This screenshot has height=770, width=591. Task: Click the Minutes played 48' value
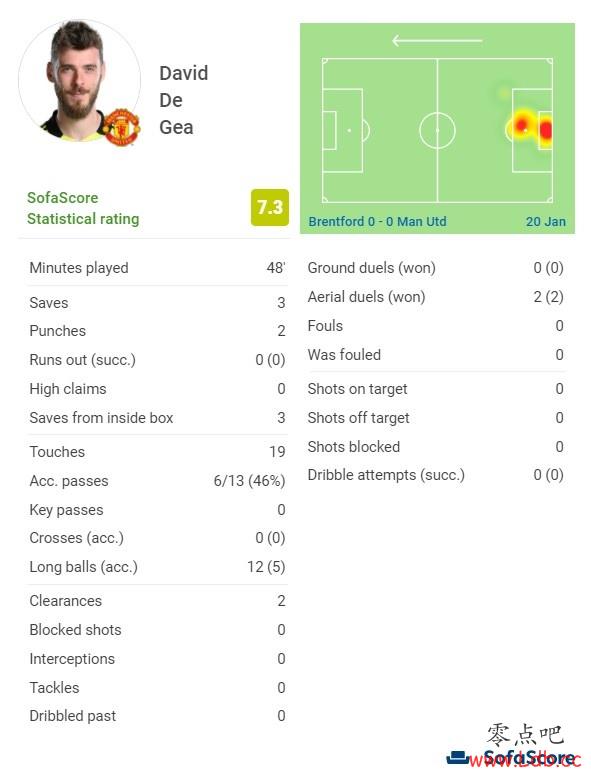point(276,268)
